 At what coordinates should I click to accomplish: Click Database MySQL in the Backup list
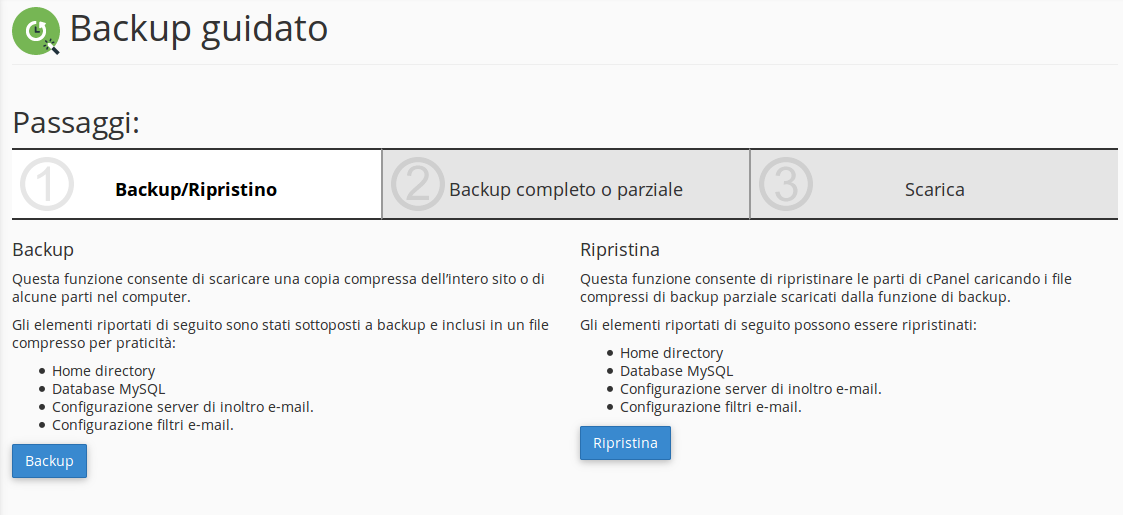[x=108, y=389]
